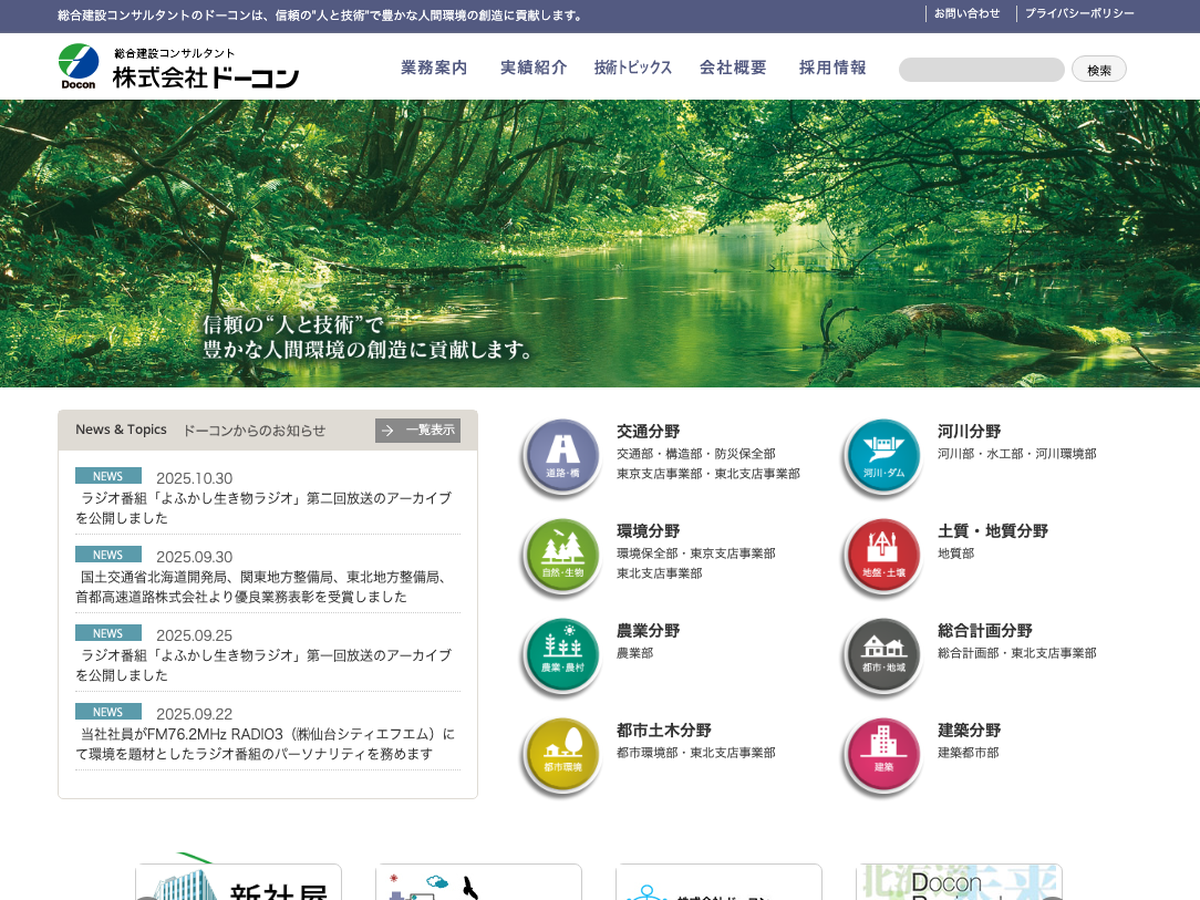Open the 業務案内 menu
This screenshot has width=1200, height=900.
[x=434, y=68]
